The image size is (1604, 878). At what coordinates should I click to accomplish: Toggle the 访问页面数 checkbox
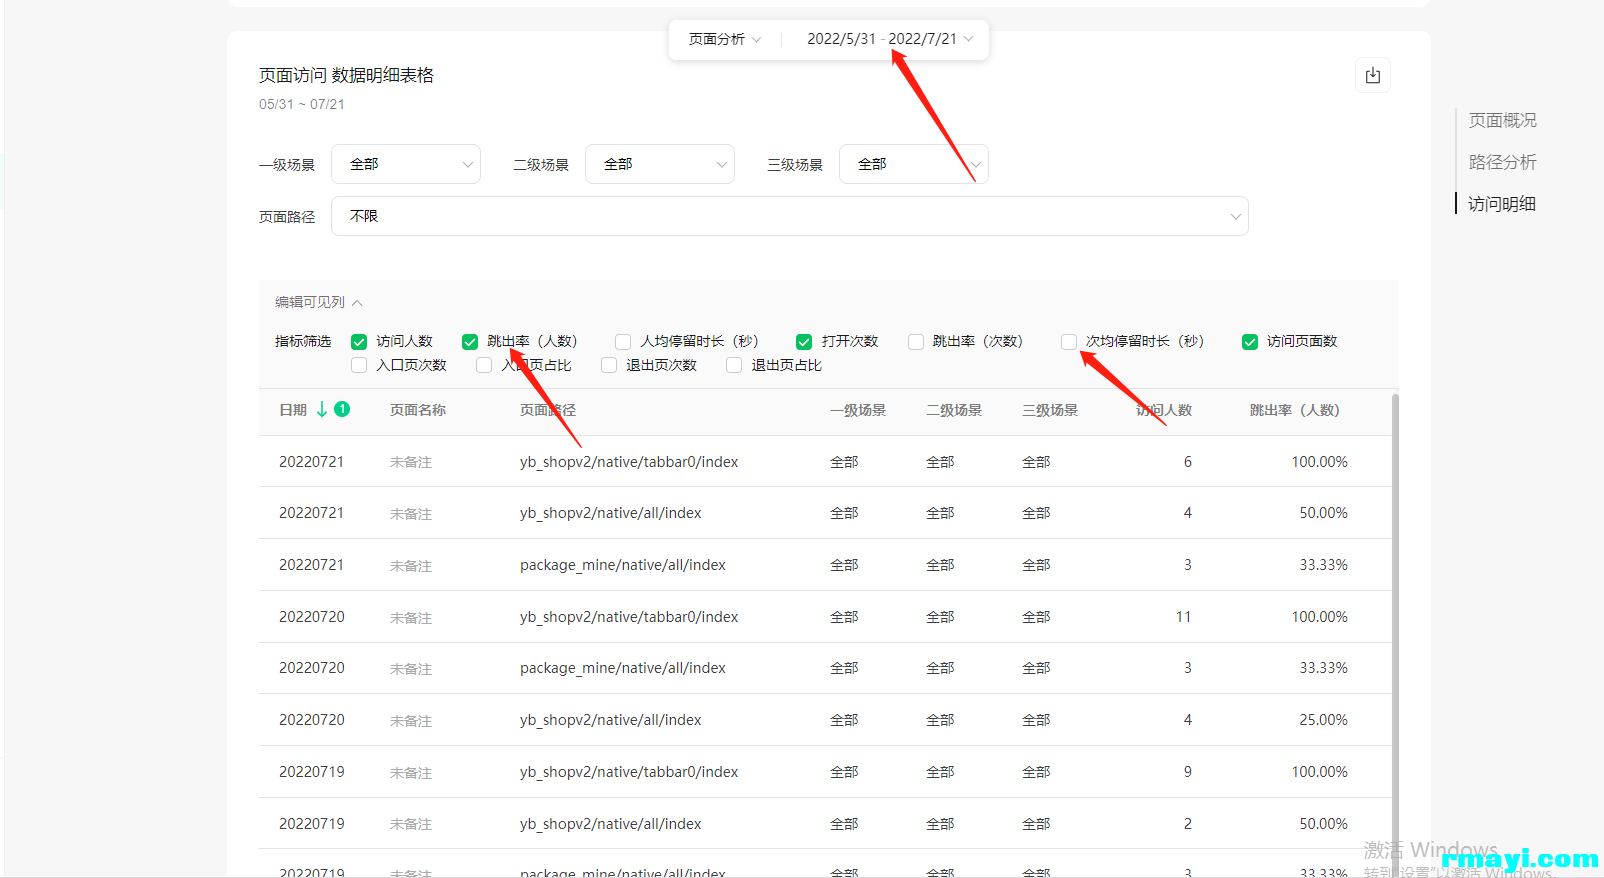(1250, 342)
